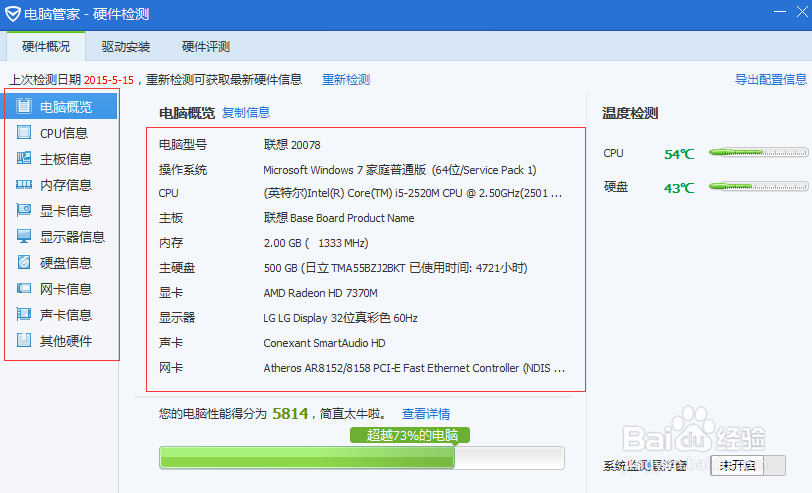Minimize the 硬件检测 window
The image size is (812, 493).
(779, 11)
